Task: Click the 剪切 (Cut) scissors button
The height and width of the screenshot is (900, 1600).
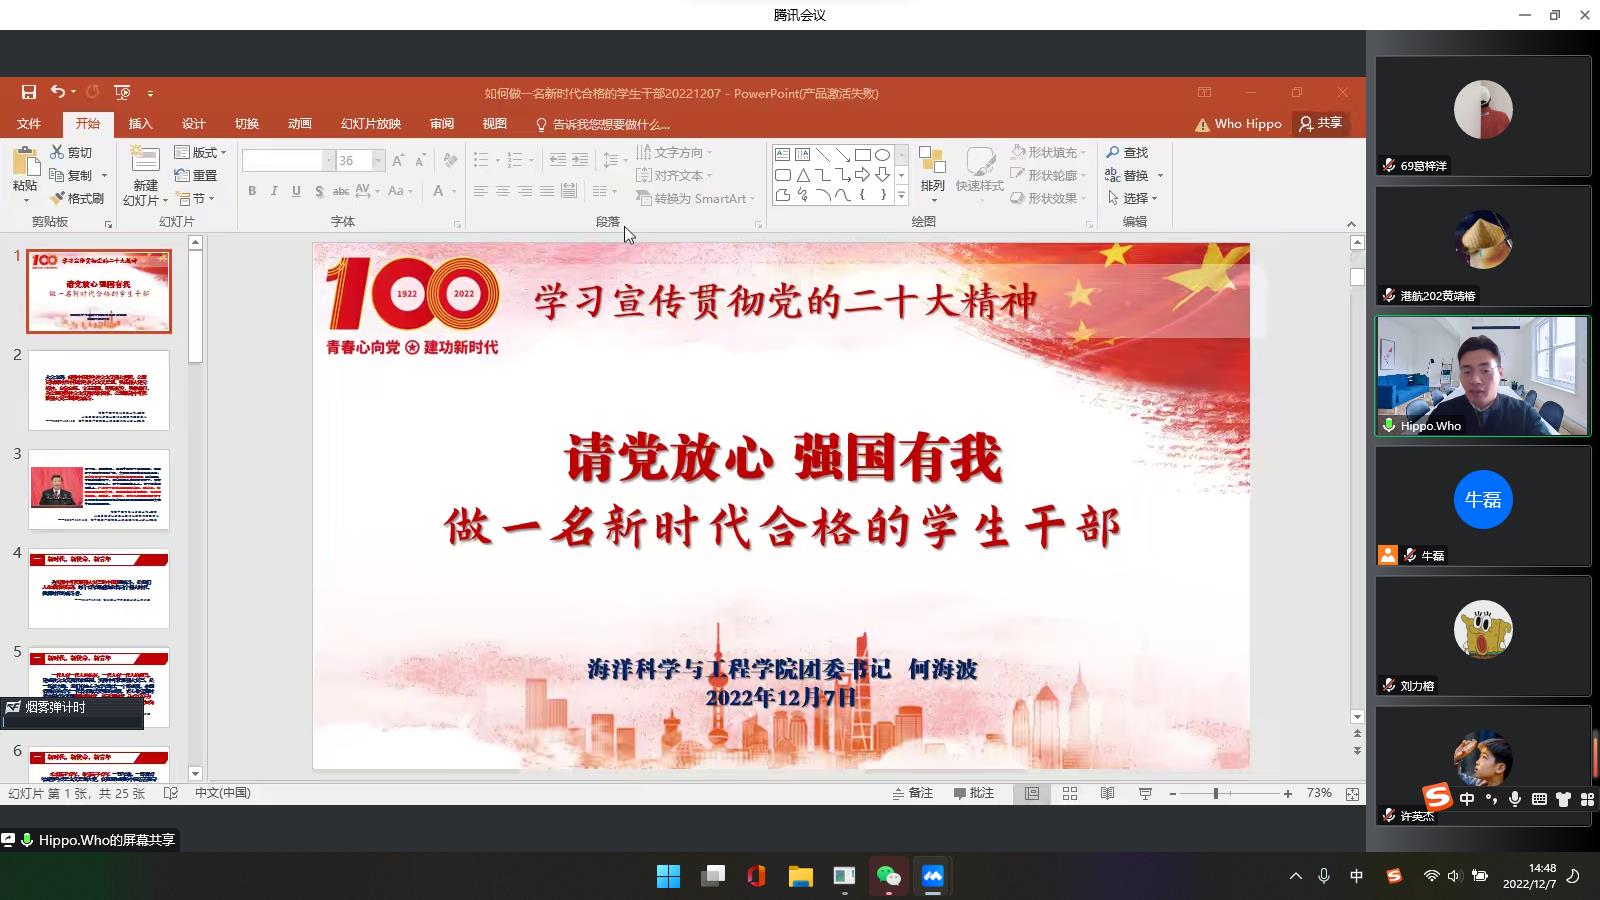Action: coord(72,152)
